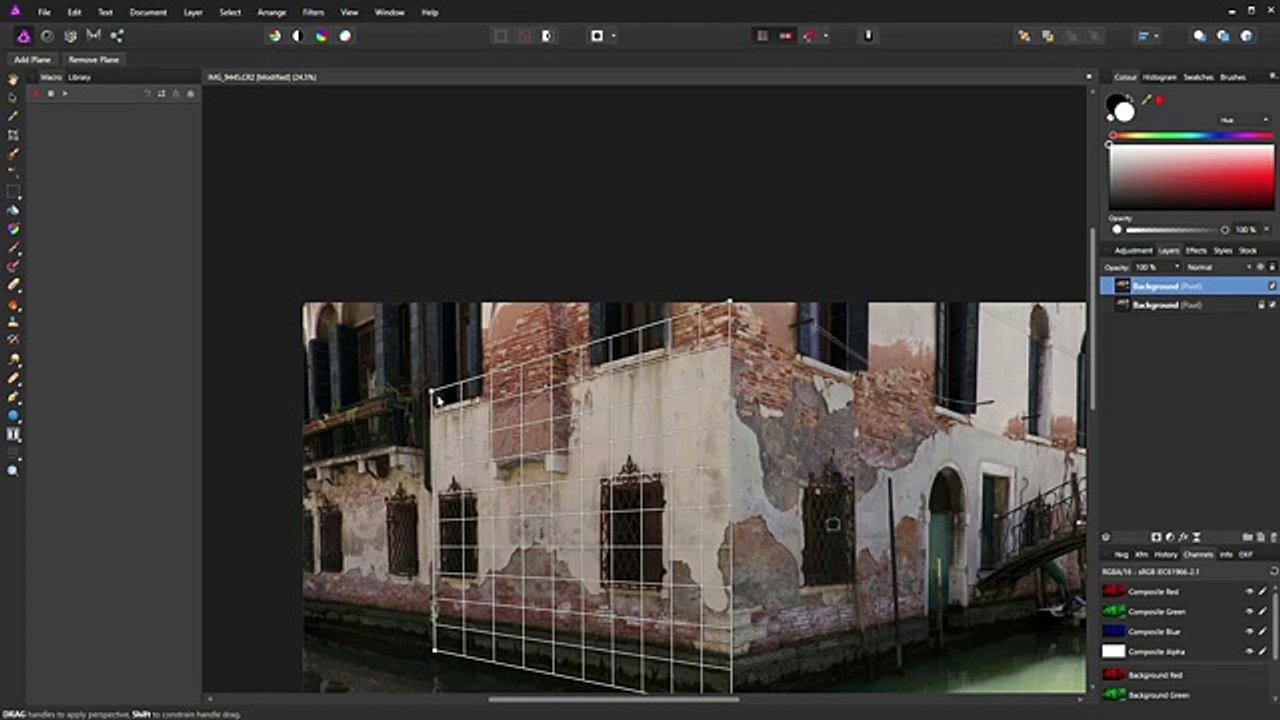1280x720 pixels.
Task: Hide the Composite Red channel
Action: (x=1249, y=592)
